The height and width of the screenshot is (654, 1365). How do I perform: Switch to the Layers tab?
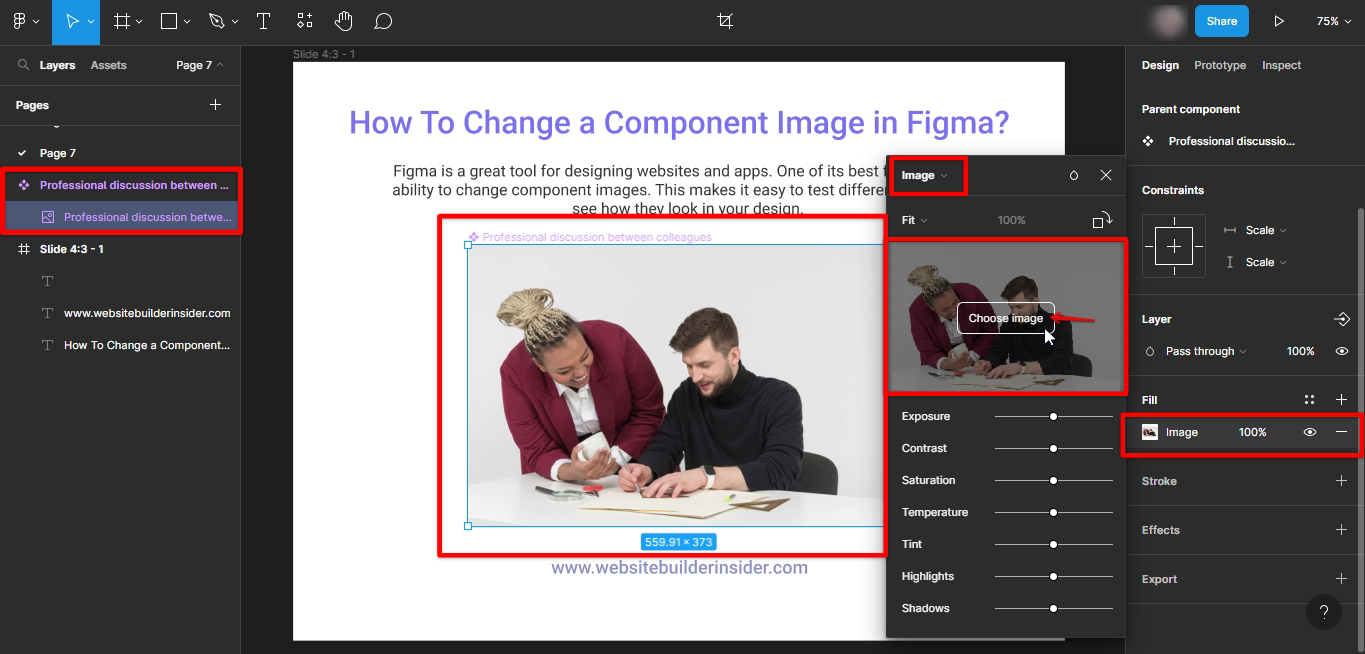point(57,65)
